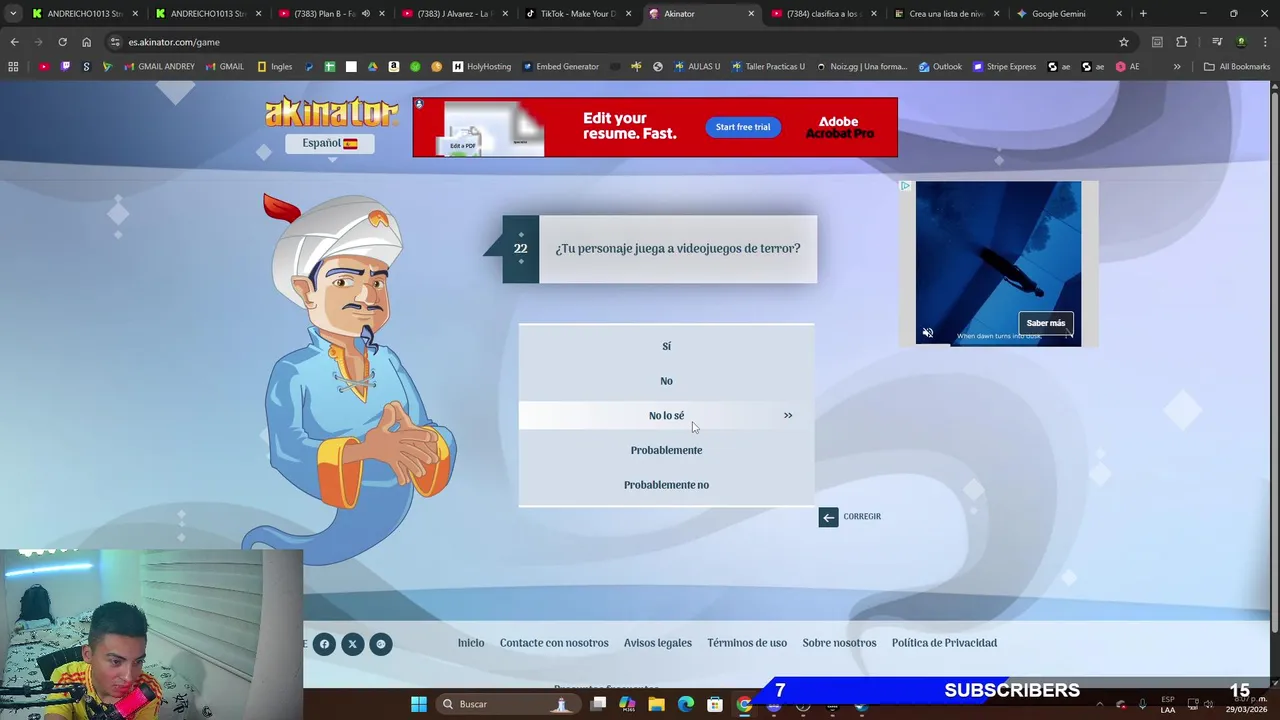Image resolution: width=1280 pixels, height=720 pixels.
Task: Open the Windows Start menu
Action: (x=419, y=704)
